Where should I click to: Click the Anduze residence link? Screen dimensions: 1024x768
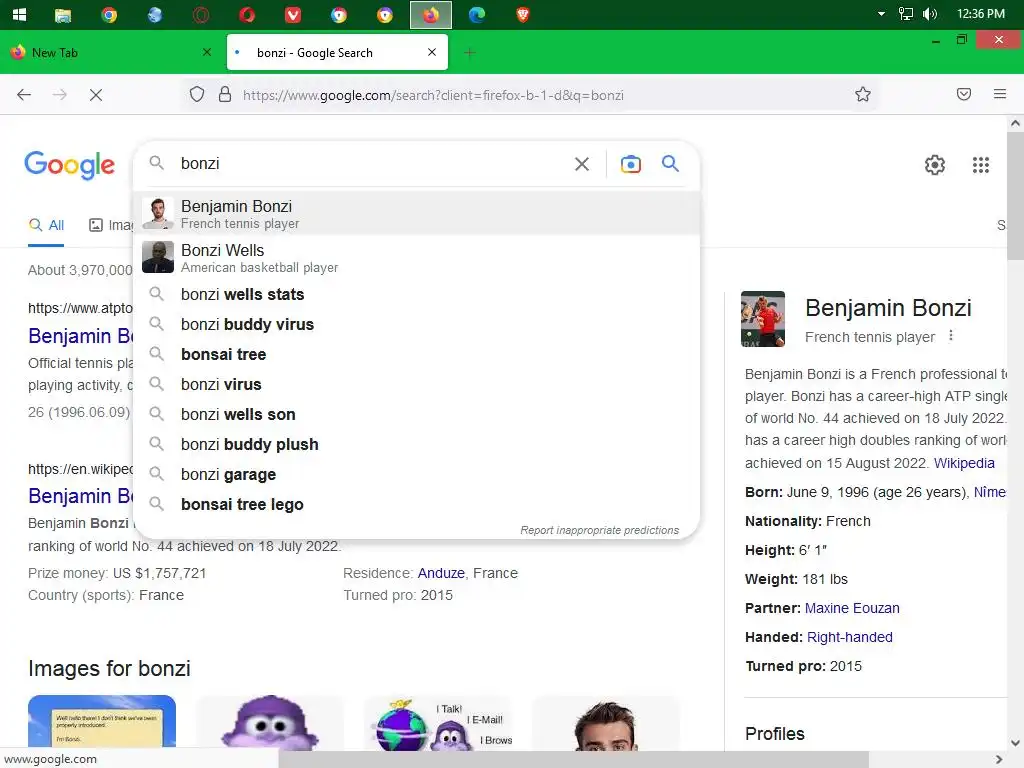(441, 573)
